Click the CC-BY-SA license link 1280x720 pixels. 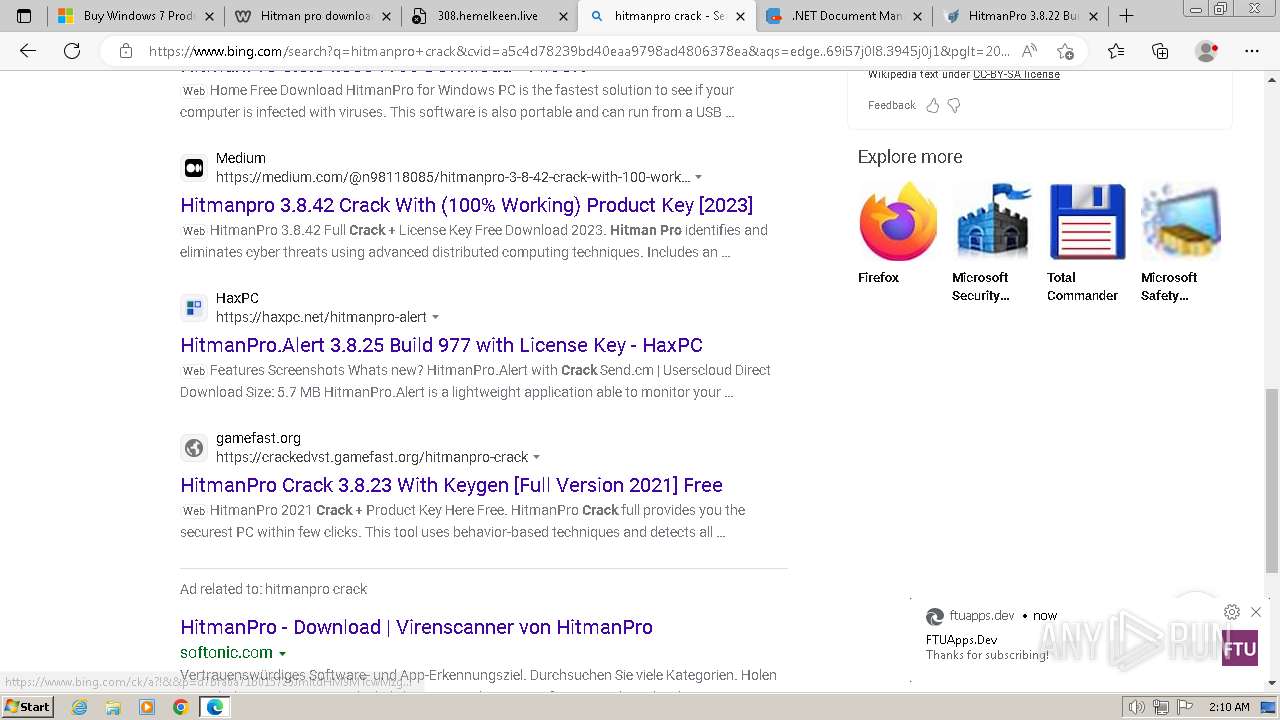click(x=1016, y=74)
